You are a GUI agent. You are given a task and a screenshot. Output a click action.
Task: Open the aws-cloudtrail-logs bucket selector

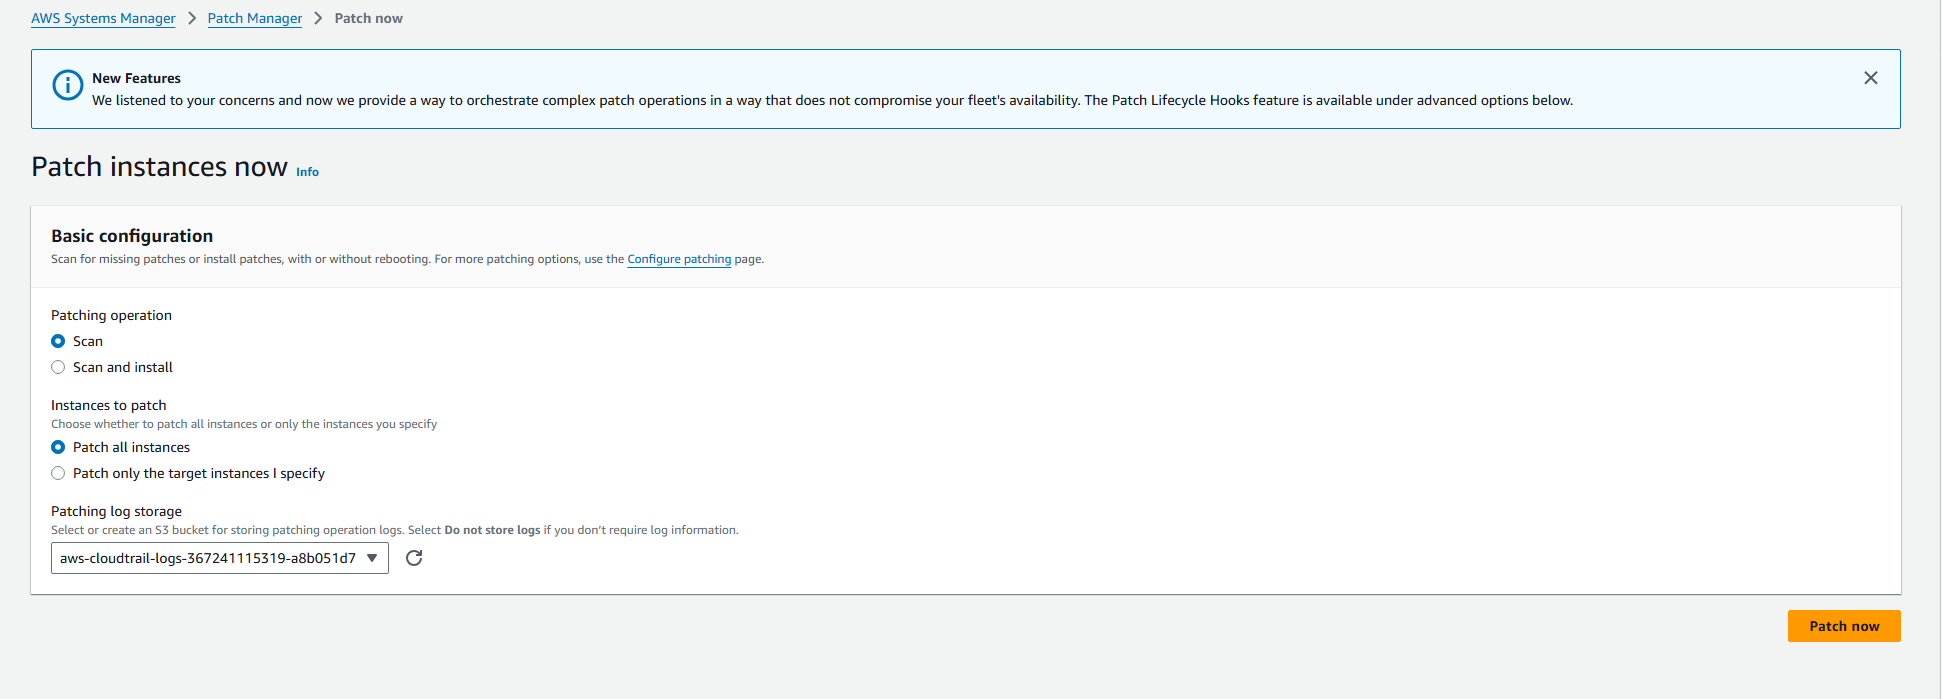coord(208,558)
